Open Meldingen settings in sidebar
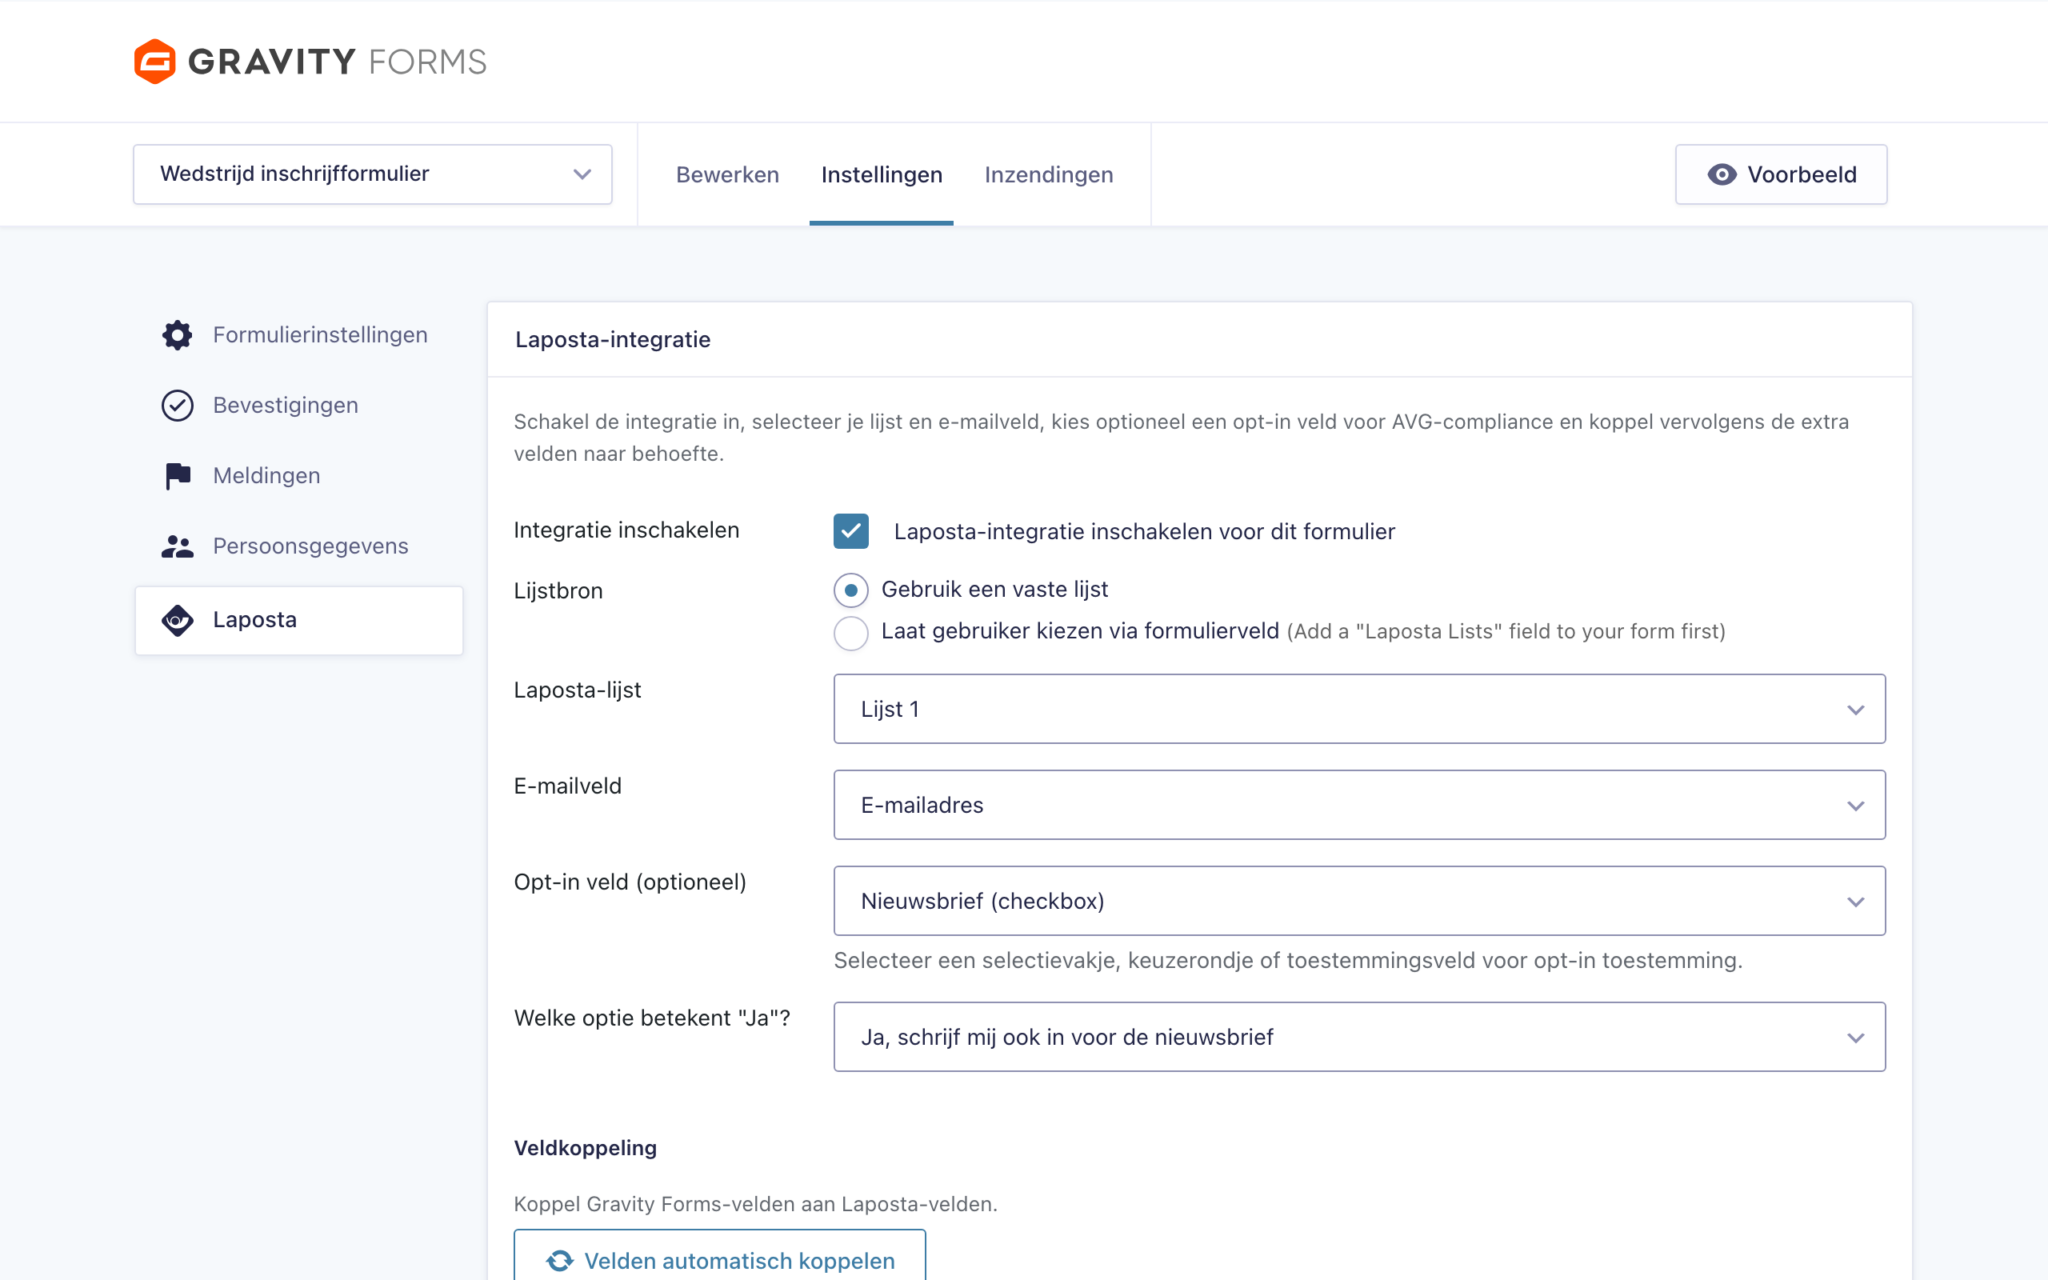 (x=299, y=476)
